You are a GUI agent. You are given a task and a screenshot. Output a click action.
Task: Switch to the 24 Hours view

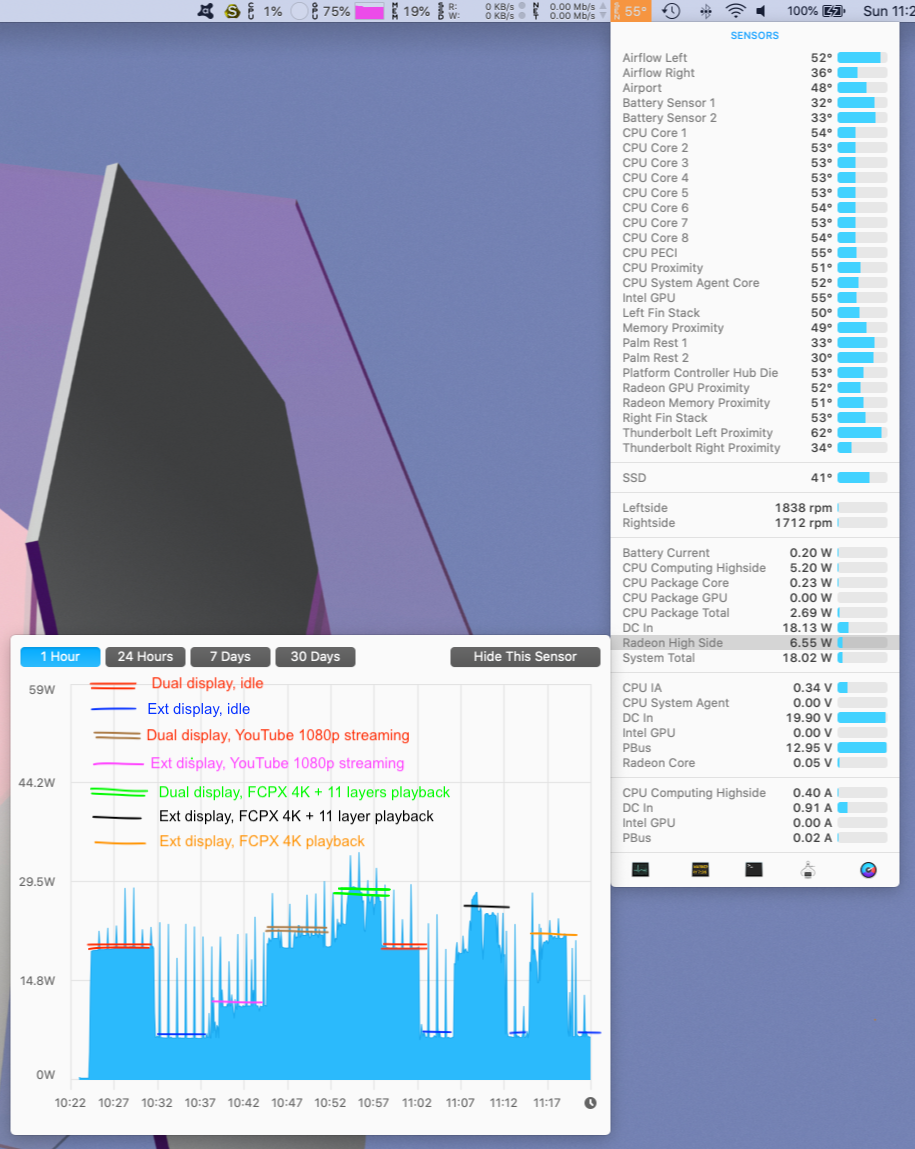point(145,657)
